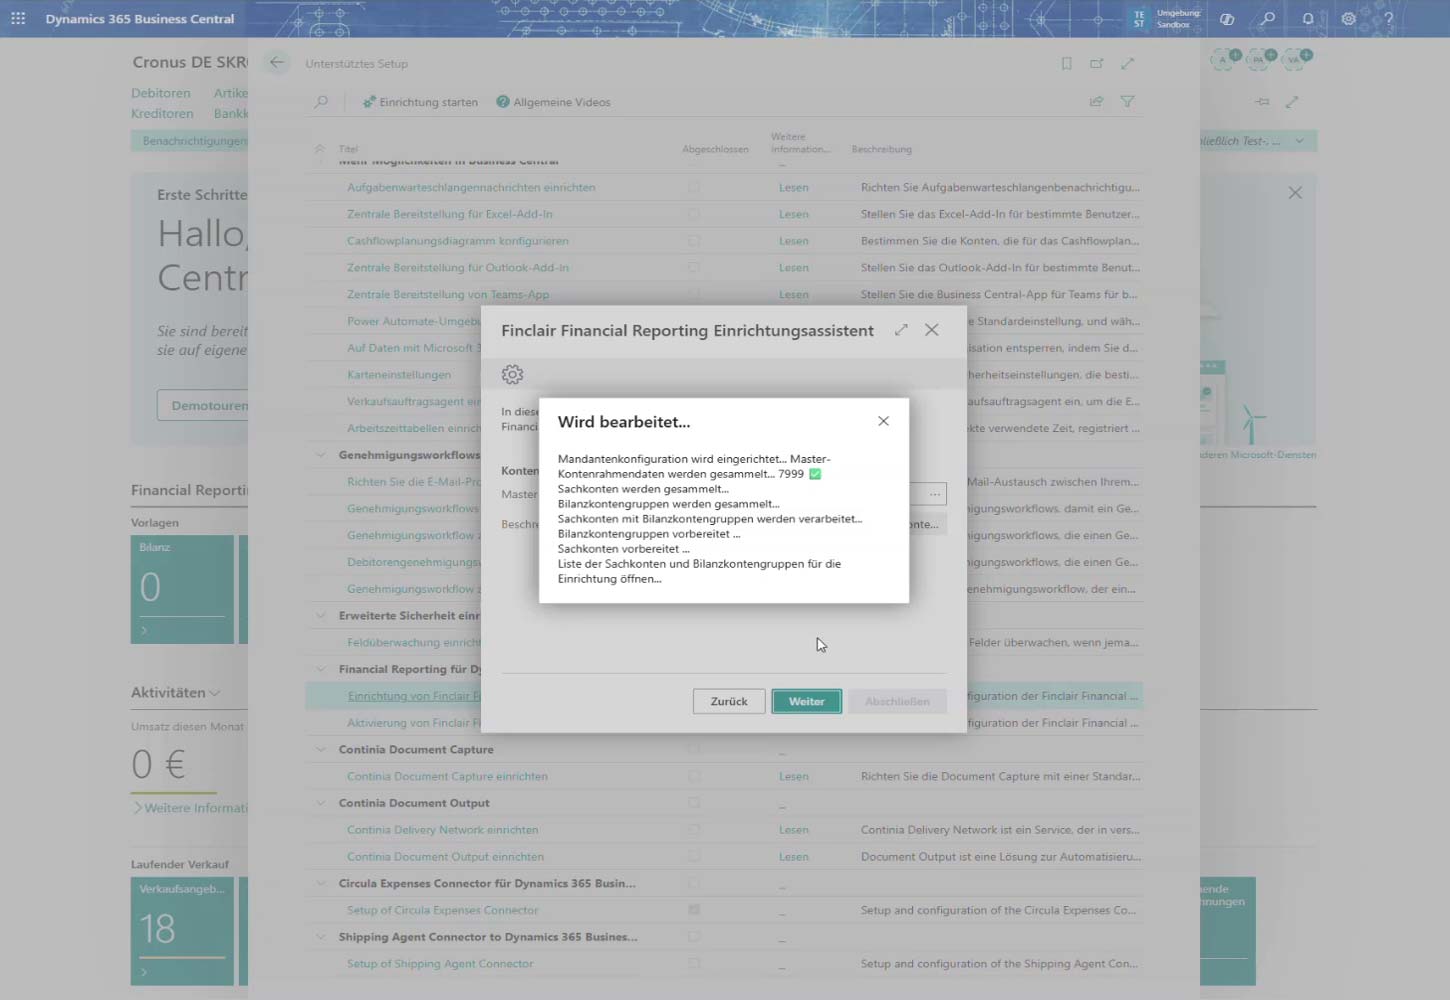Image resolution: width=1450 pixels, height=1000 pixels.
Task: Open the filter pane funnel icon
Action: (x=1127, y=102)
